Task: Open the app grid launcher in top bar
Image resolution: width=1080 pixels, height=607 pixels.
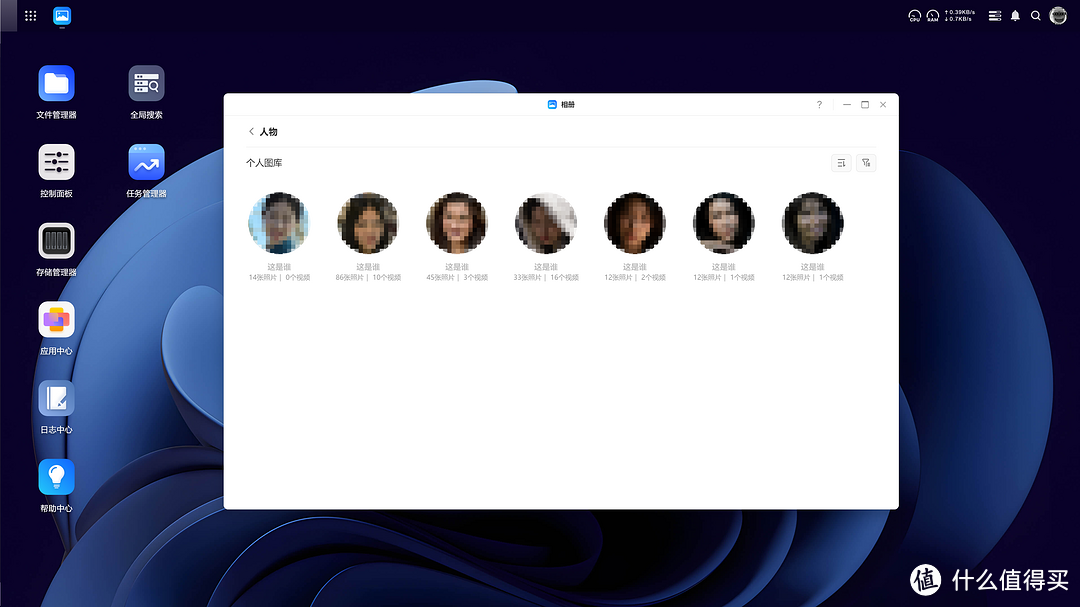Action: [31, 16]
